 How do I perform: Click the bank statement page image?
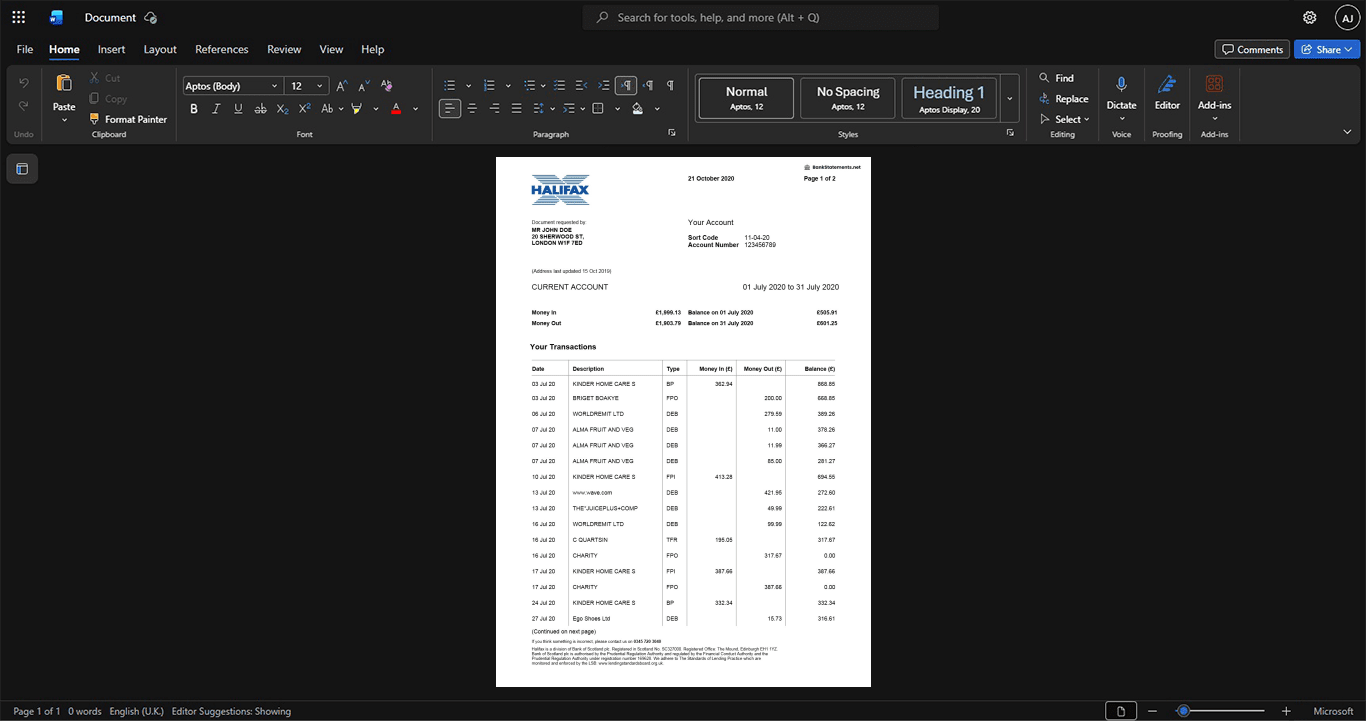(683, 422)
